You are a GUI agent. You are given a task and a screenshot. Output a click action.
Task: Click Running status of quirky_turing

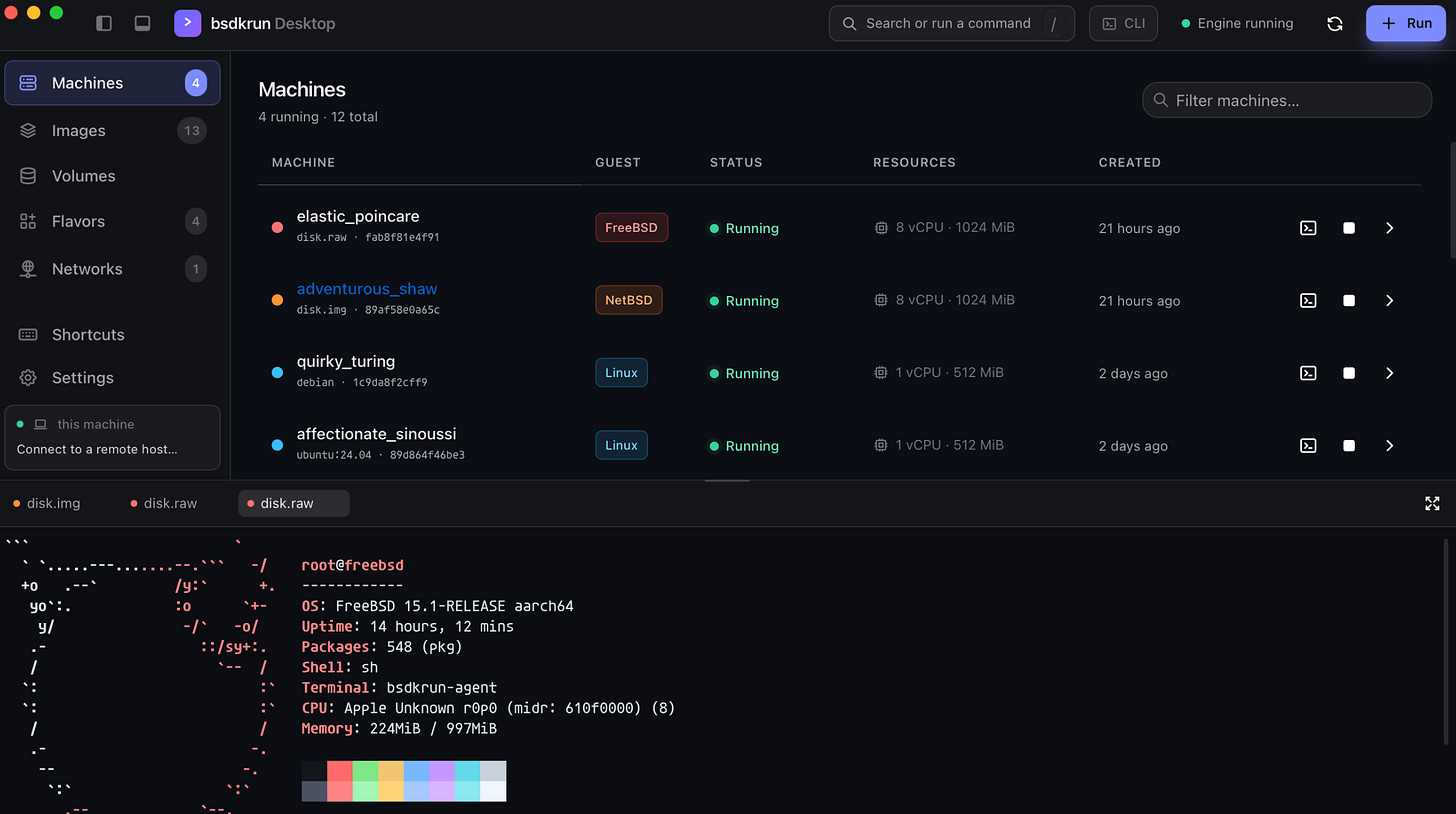(744, 373)
